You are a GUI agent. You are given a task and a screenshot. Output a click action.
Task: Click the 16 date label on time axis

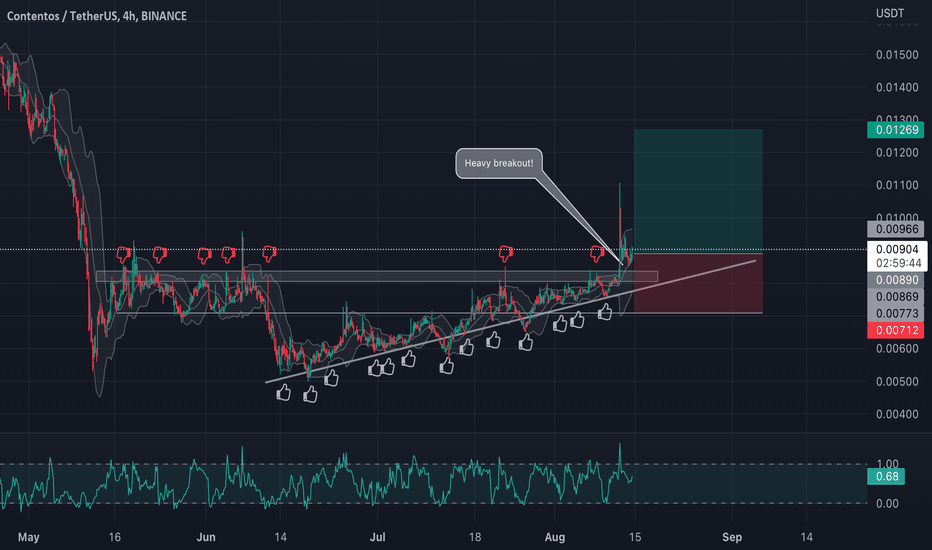[x=115, y=538]
